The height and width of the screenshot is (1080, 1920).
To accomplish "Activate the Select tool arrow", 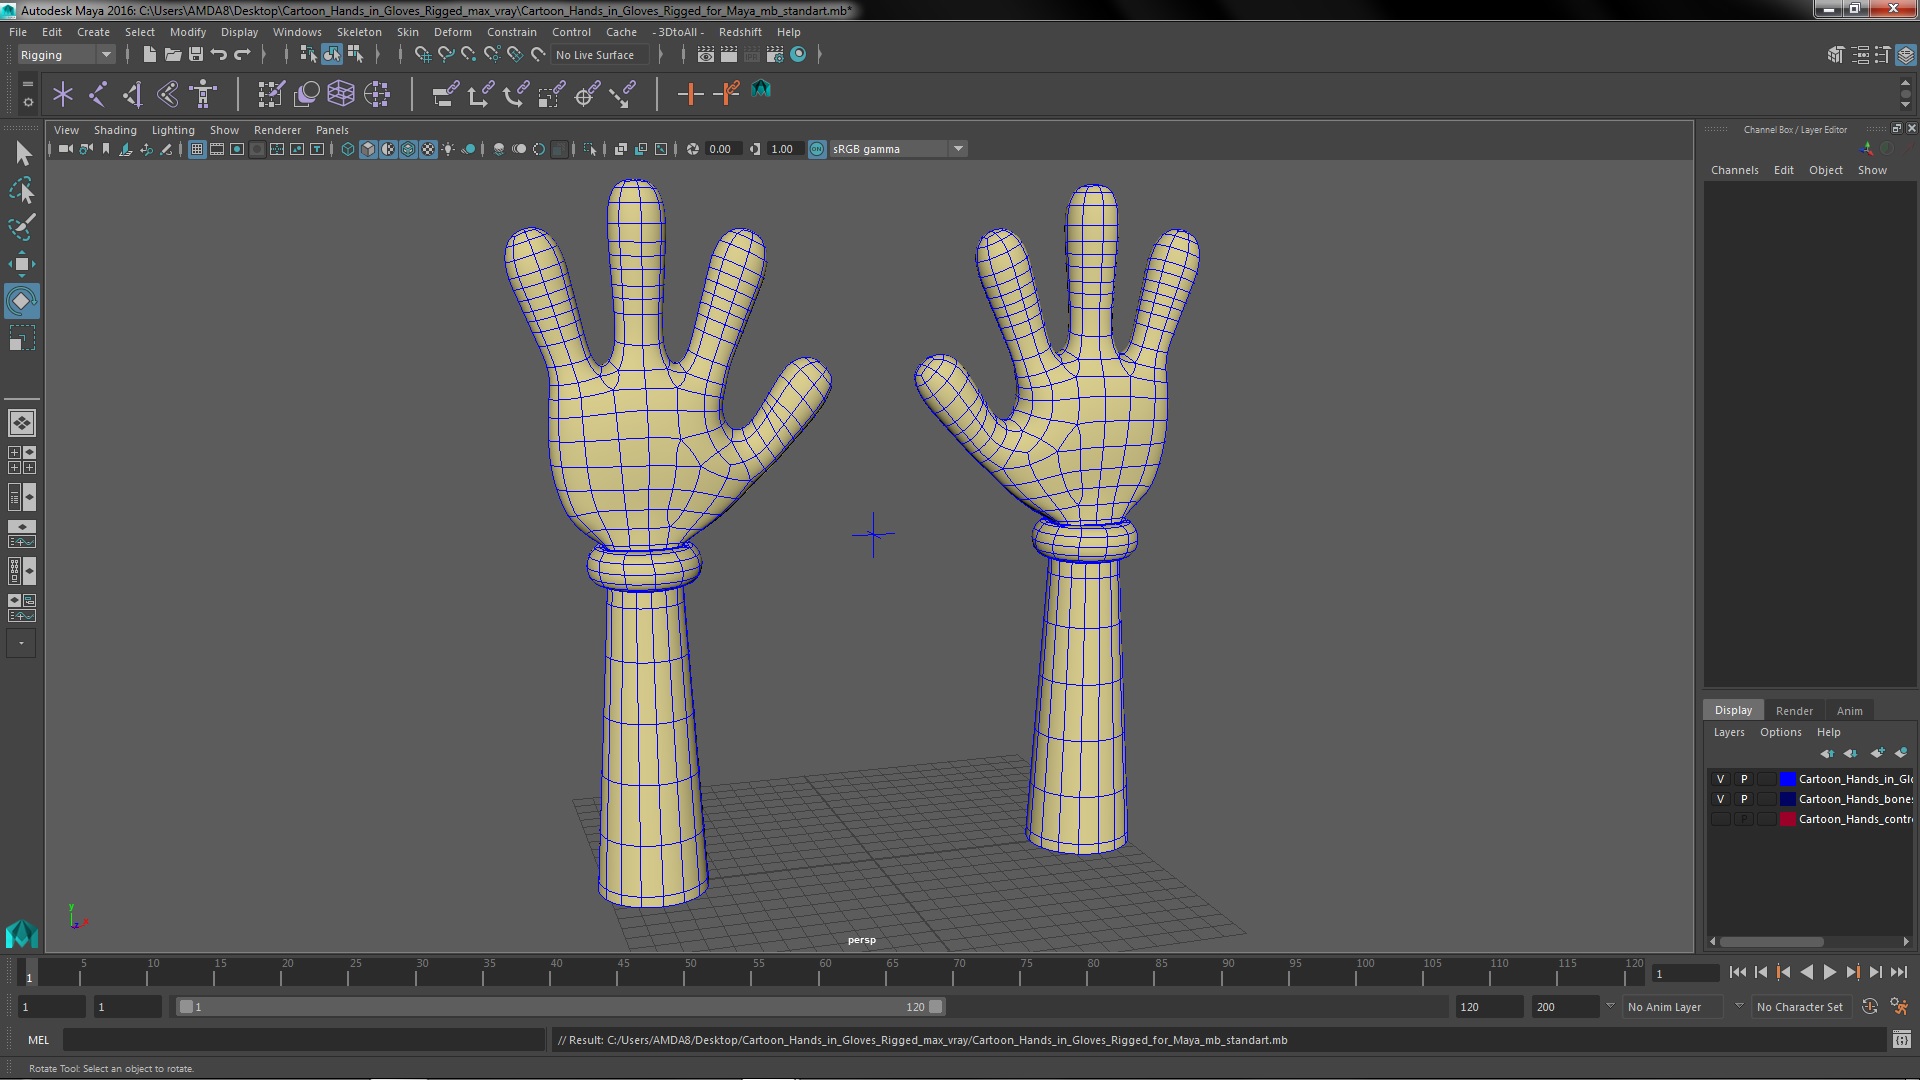I will (22, 153).
